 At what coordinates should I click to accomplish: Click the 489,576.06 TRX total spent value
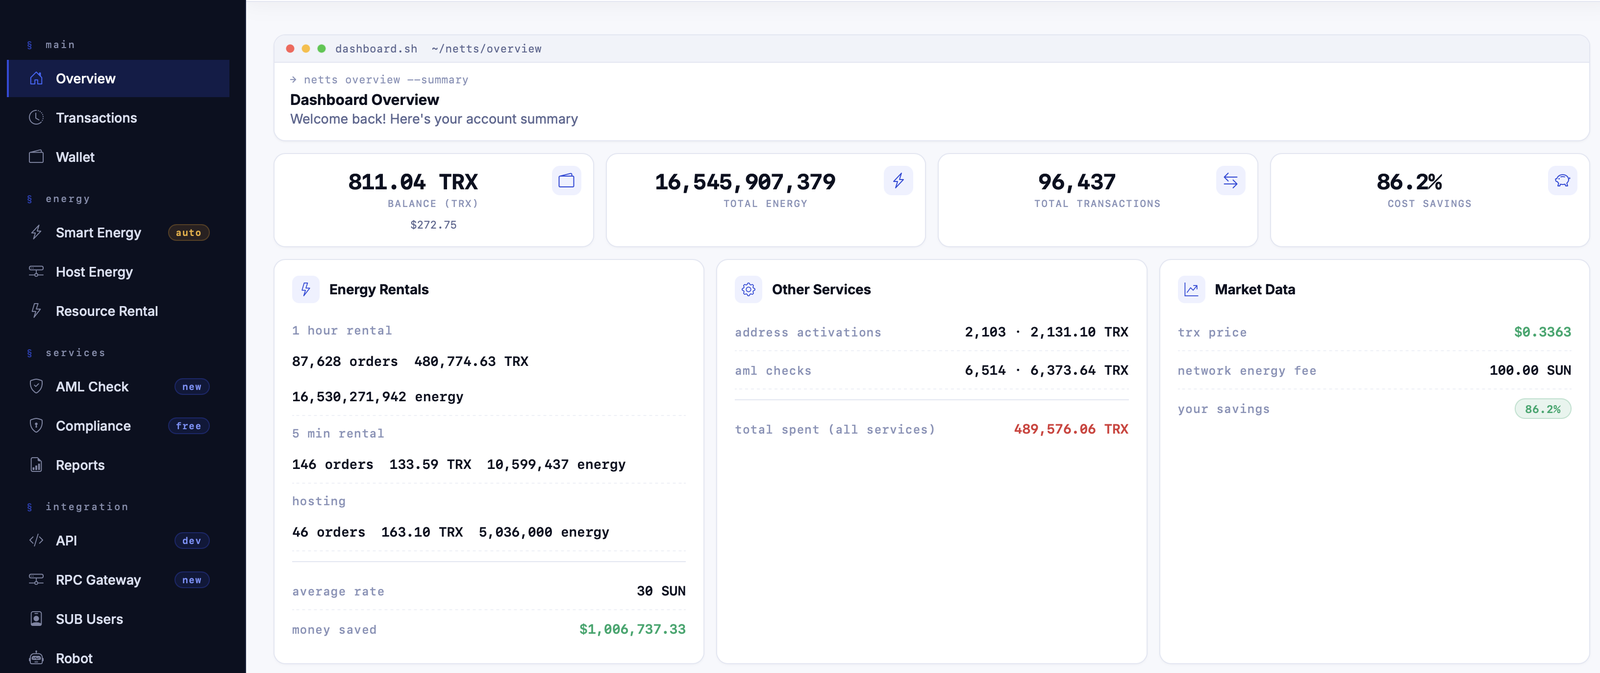1071,429
